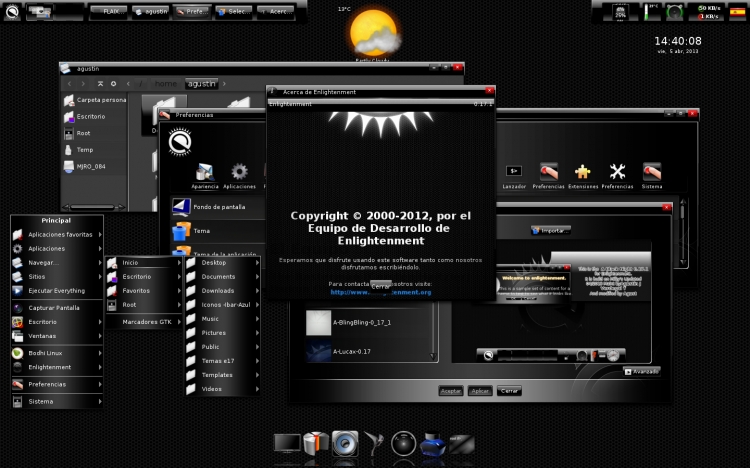The height and width of the screenshot is (468, 750).
Task: Click the network speed KB/s gadget
Action: tap(708, 12)
